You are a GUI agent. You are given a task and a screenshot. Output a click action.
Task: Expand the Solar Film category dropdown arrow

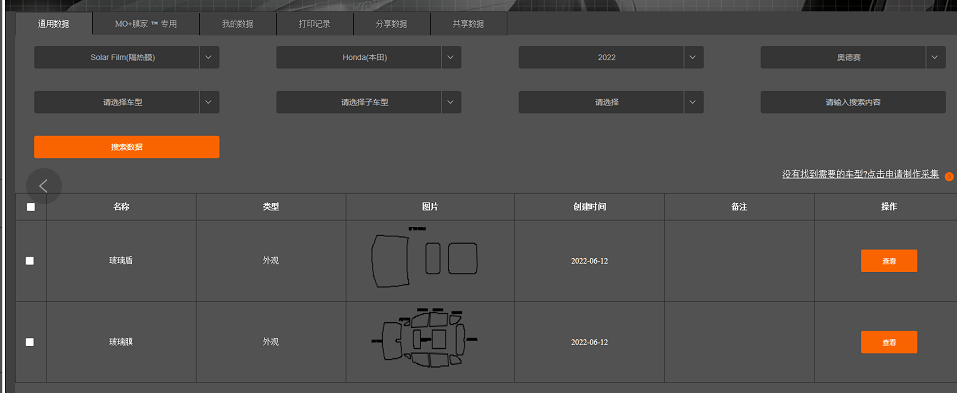coord(209,57)
